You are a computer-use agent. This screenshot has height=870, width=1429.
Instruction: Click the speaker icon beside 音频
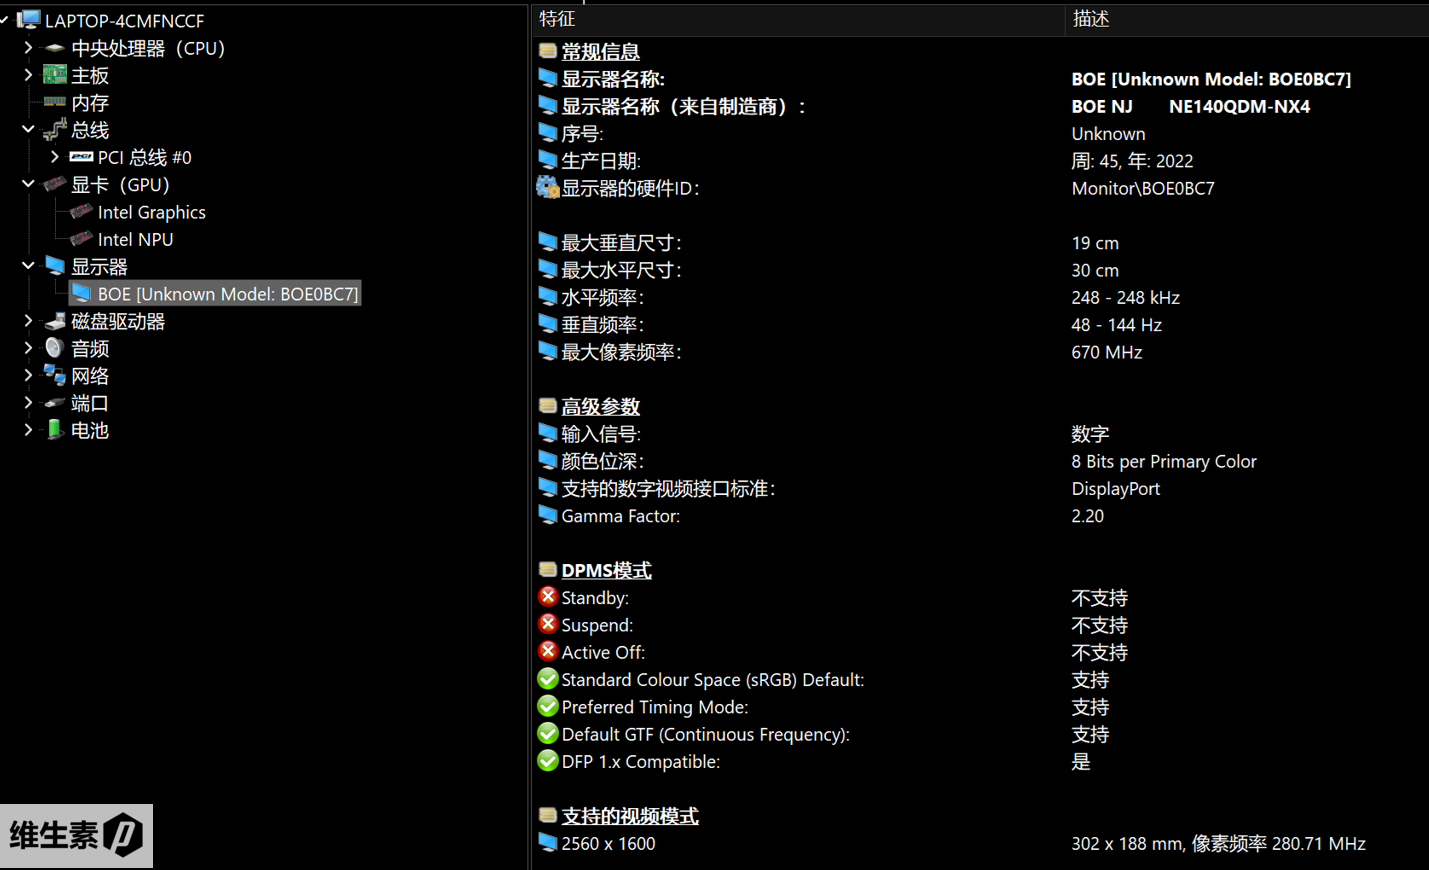tap(55, 348)
